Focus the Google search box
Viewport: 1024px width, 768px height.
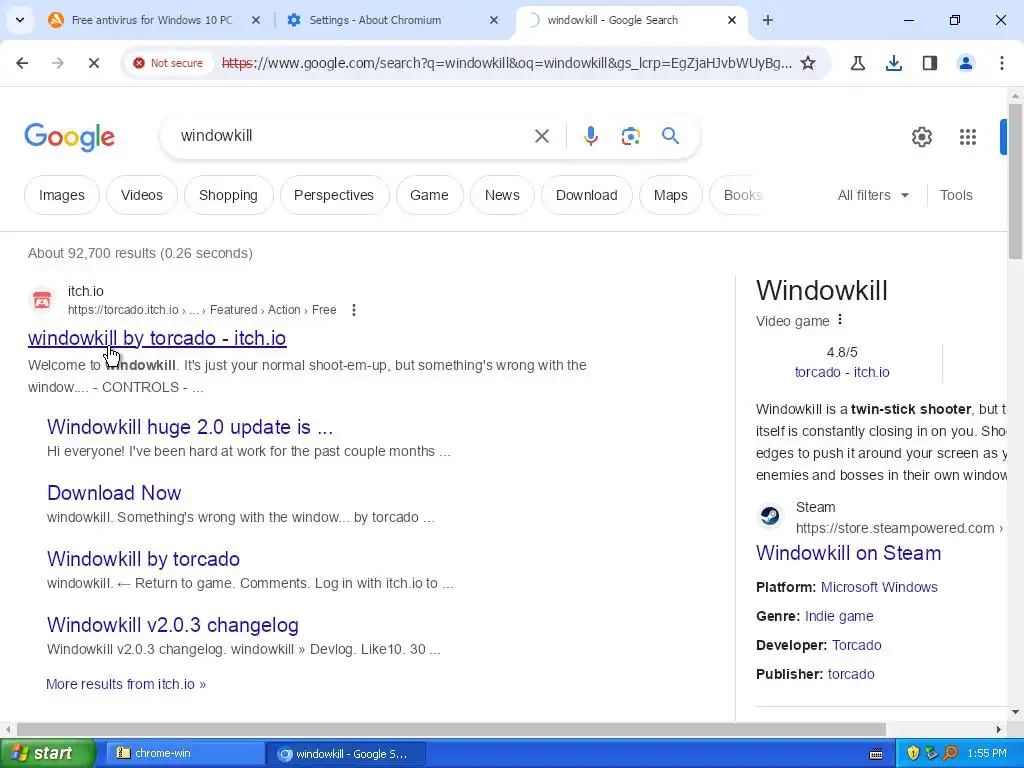point(353,136)
